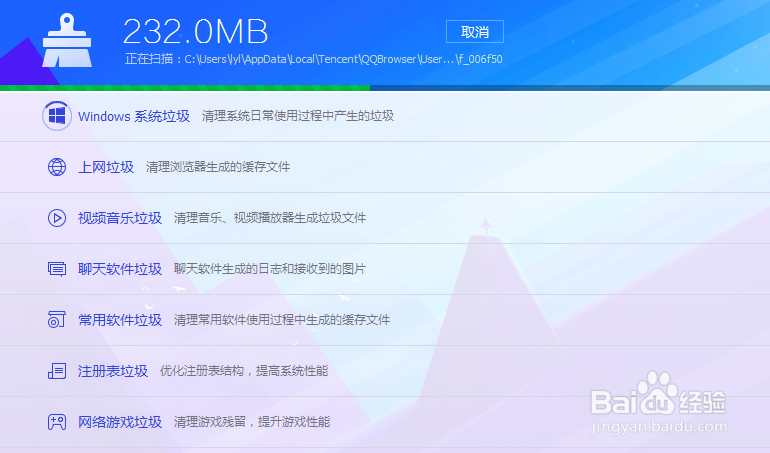The height and width of the screenshot is (453, 770).
Task: Click the play icon for 视频音乐垃圾
Action: (x=57, y=218)
